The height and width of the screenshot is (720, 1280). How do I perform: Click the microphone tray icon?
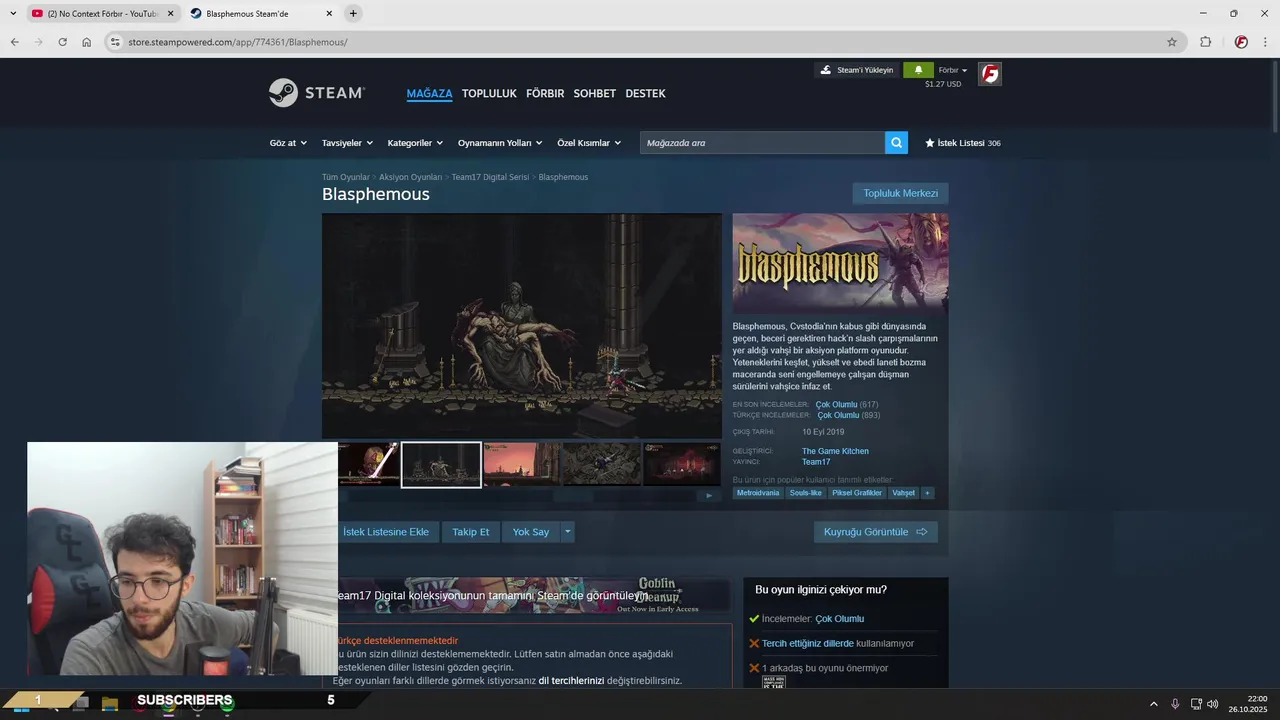click(x=1175, y=704)
